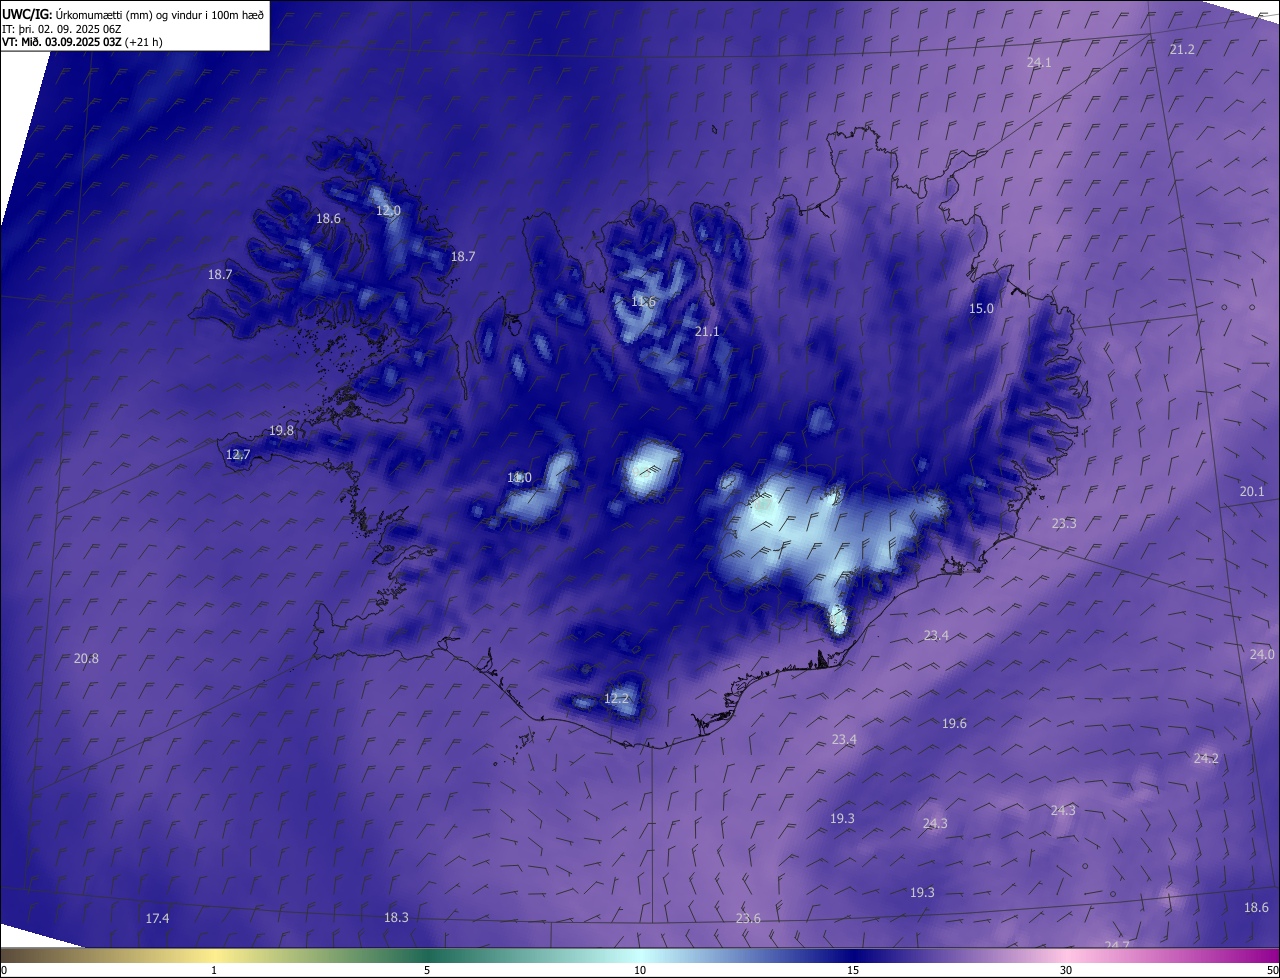Image resolution: width=1280 pixels, height=978 pixels.
Task: Click the 23.3 value label
Action: click(x=1063, y=523)
